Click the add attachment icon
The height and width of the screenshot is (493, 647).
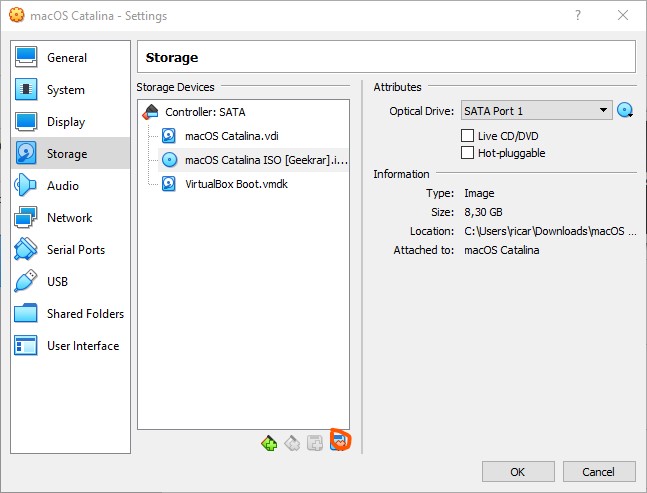click(315, 443)
